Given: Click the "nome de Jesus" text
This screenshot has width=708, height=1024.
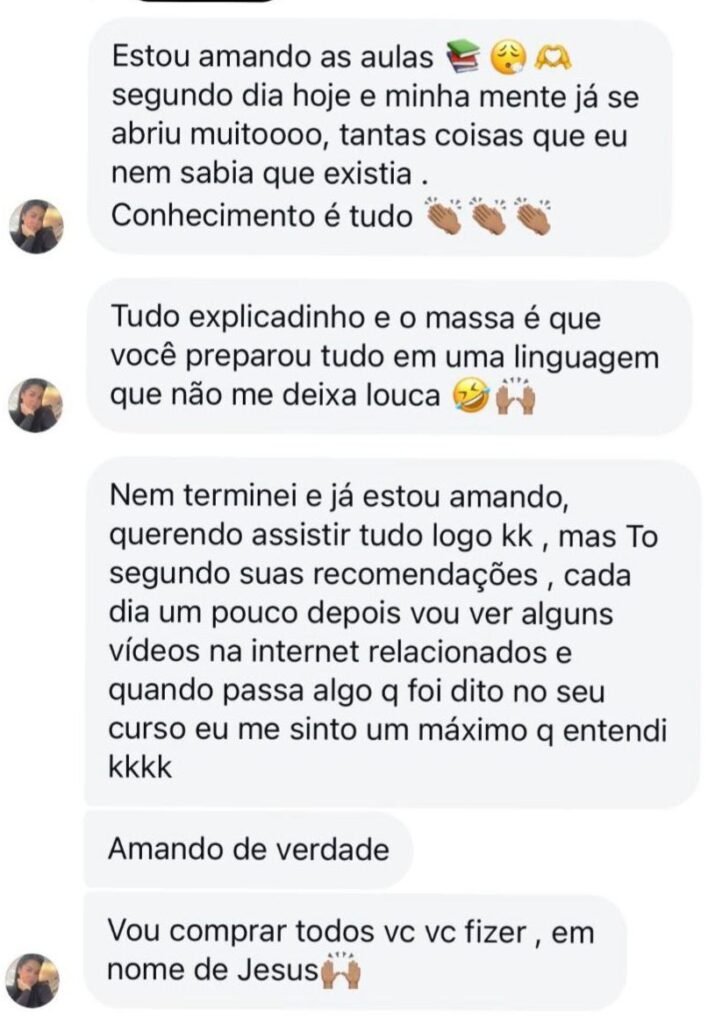Looking at the screenshot, I should [x=212, y=971].
